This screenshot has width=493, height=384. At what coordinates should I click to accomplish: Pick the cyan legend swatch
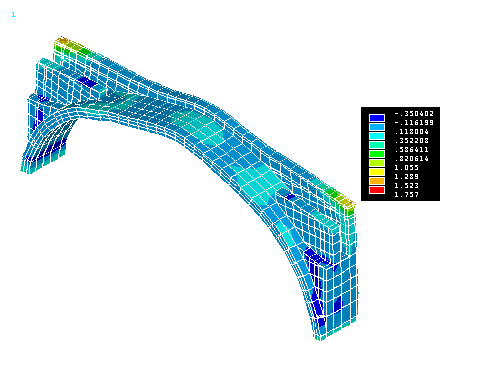click(377, 136)
